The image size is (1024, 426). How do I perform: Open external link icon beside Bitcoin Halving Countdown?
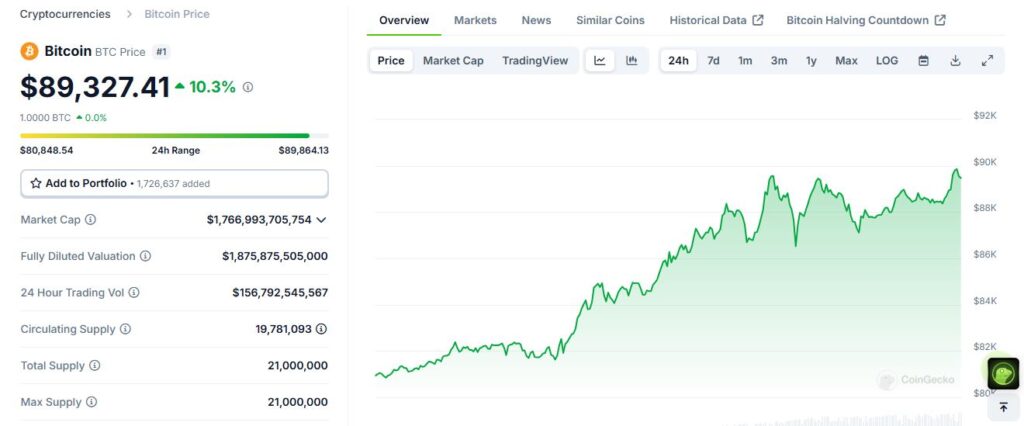pos(940,20)
